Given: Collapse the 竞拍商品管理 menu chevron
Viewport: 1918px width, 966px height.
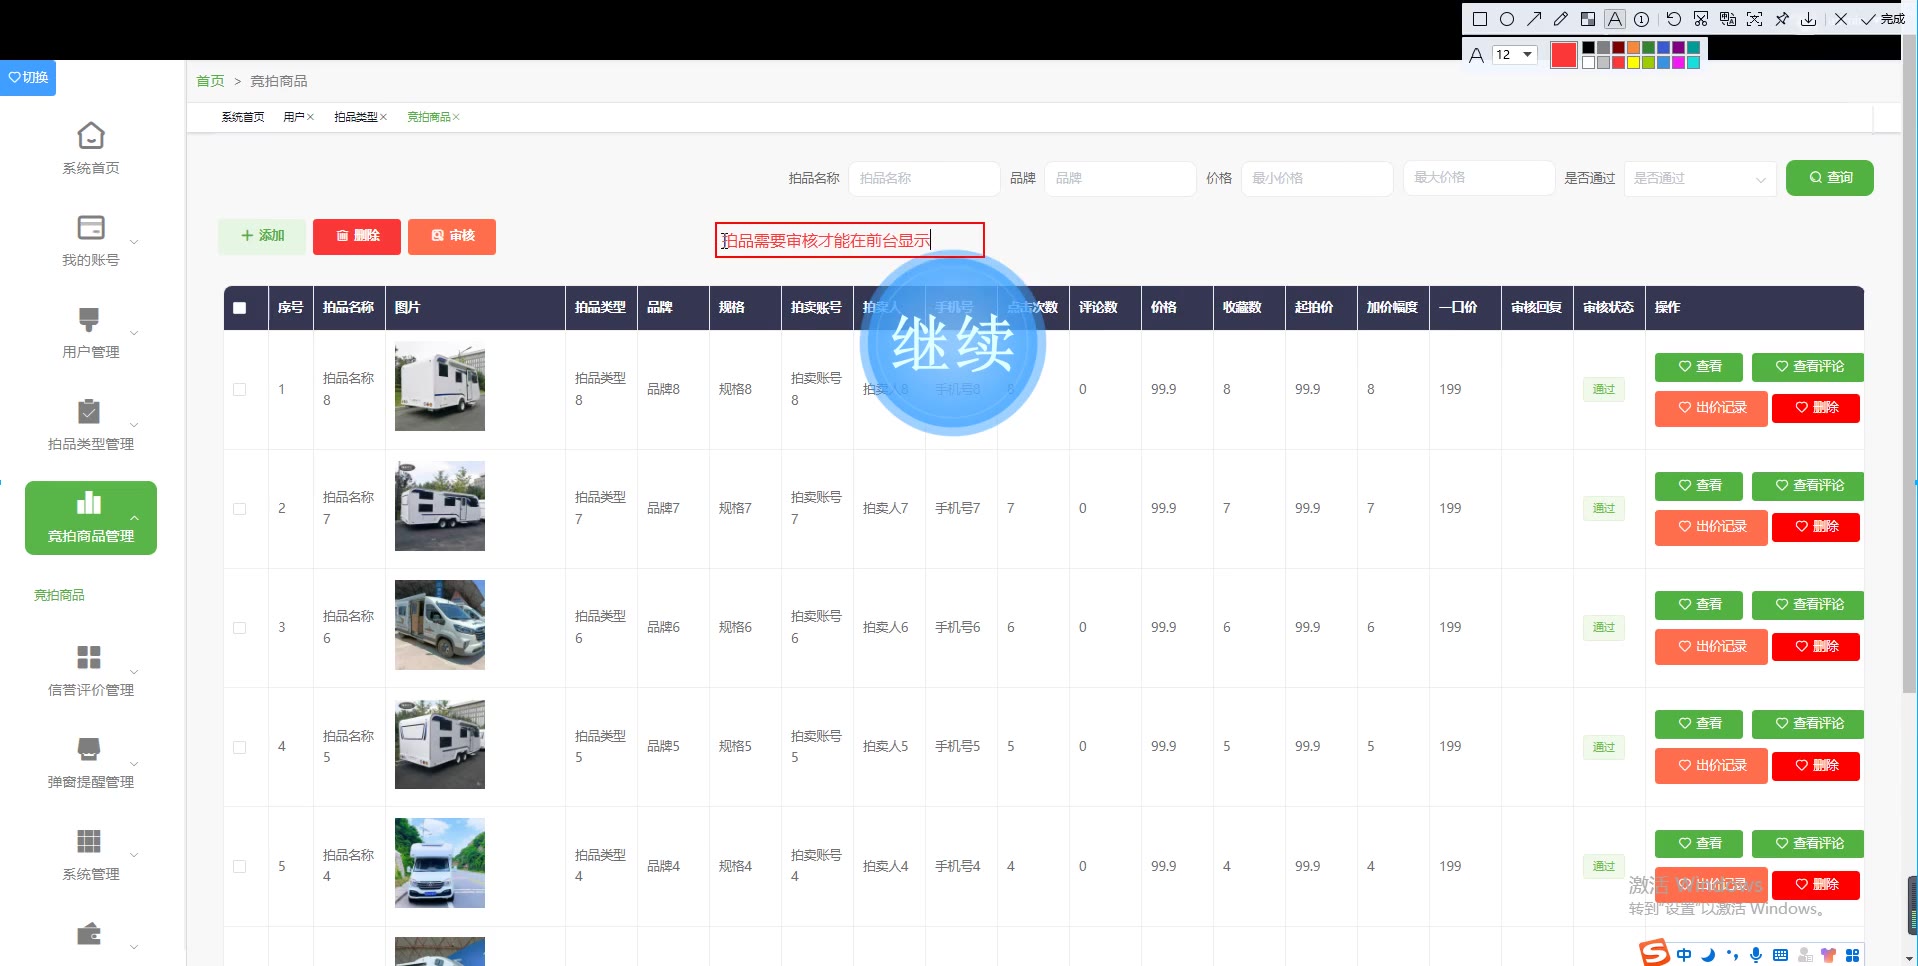Looking at the screenshot, I should 134,518.
